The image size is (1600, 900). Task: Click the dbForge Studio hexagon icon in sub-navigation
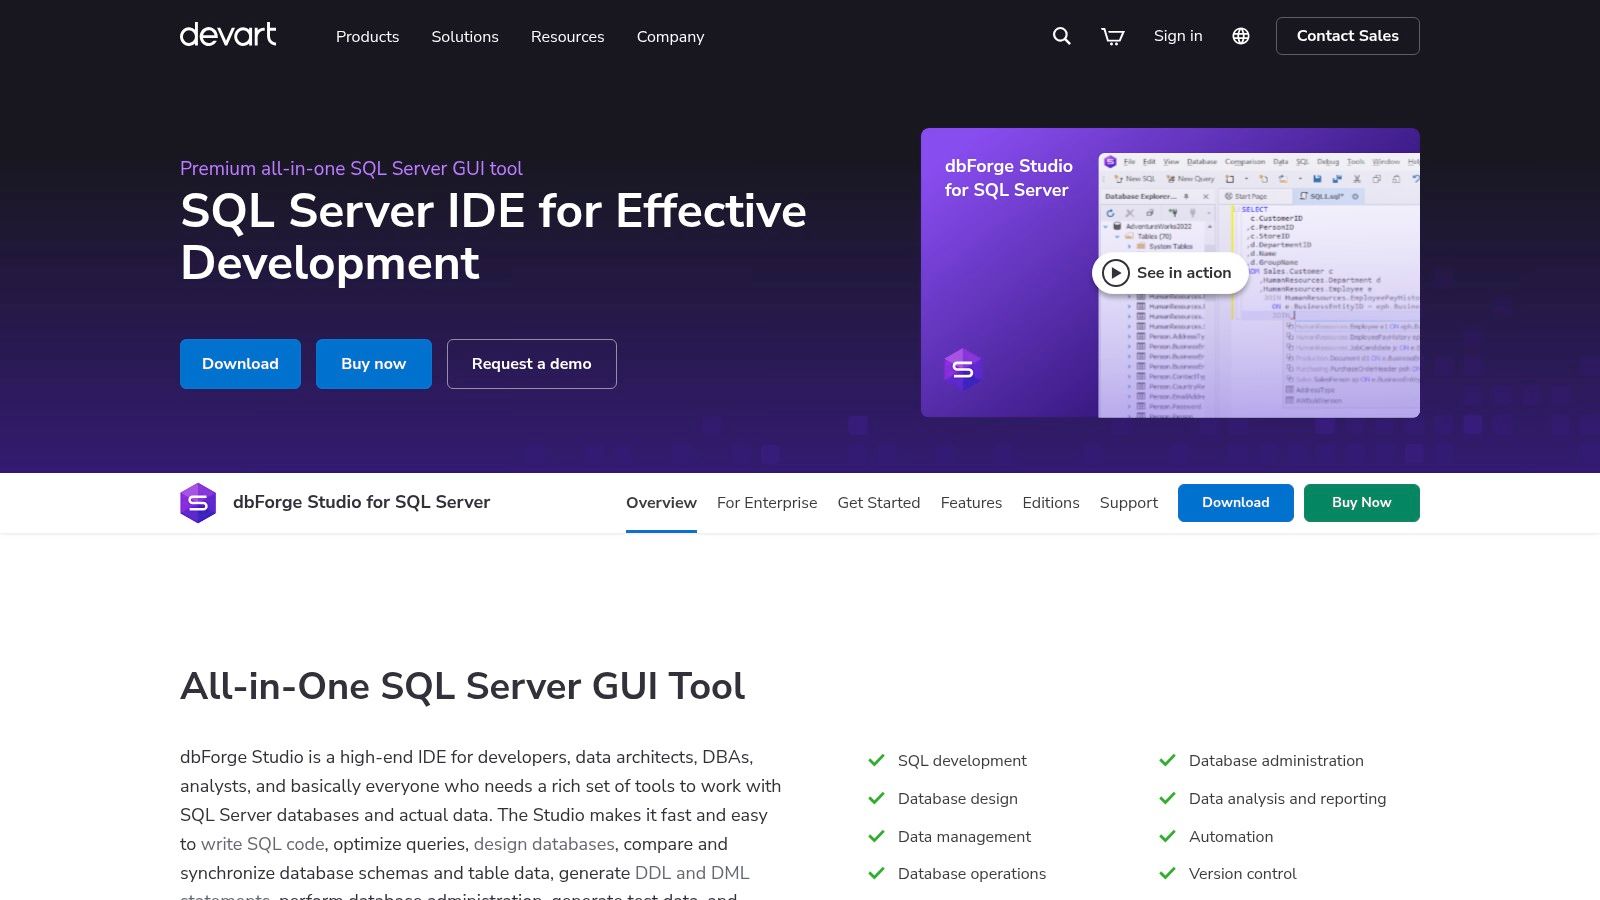[x=198, y=503]
